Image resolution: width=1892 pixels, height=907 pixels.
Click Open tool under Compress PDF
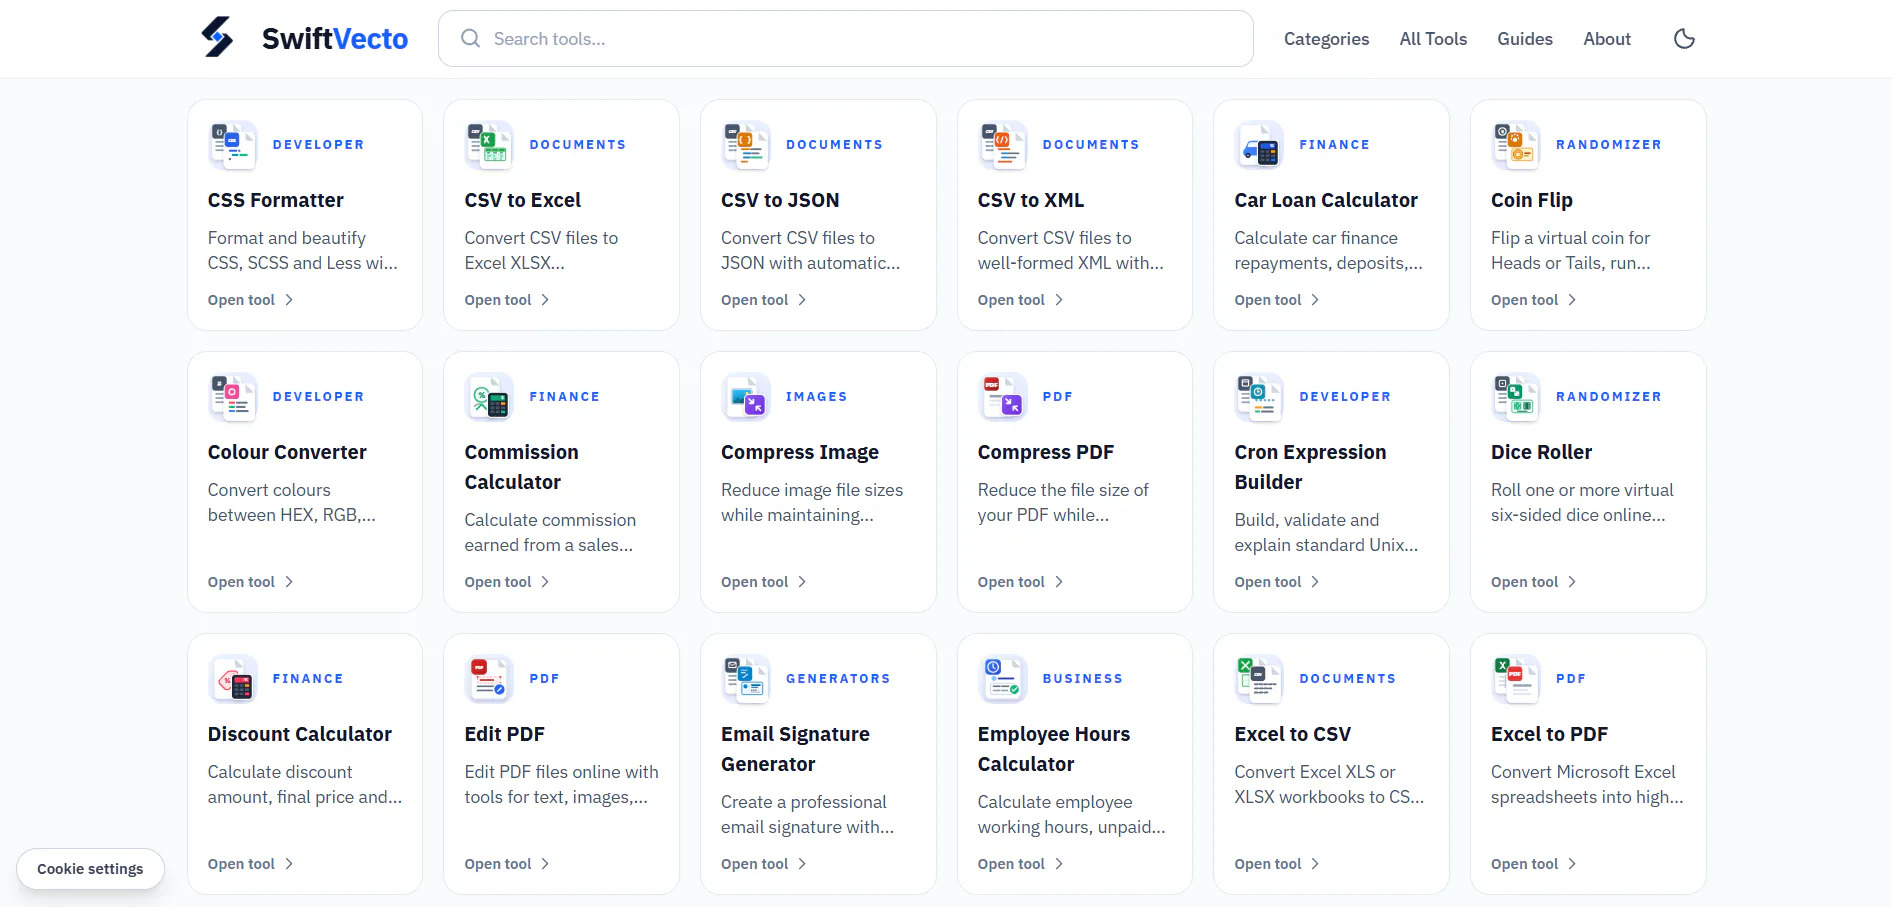click(x=1020, y=582)
